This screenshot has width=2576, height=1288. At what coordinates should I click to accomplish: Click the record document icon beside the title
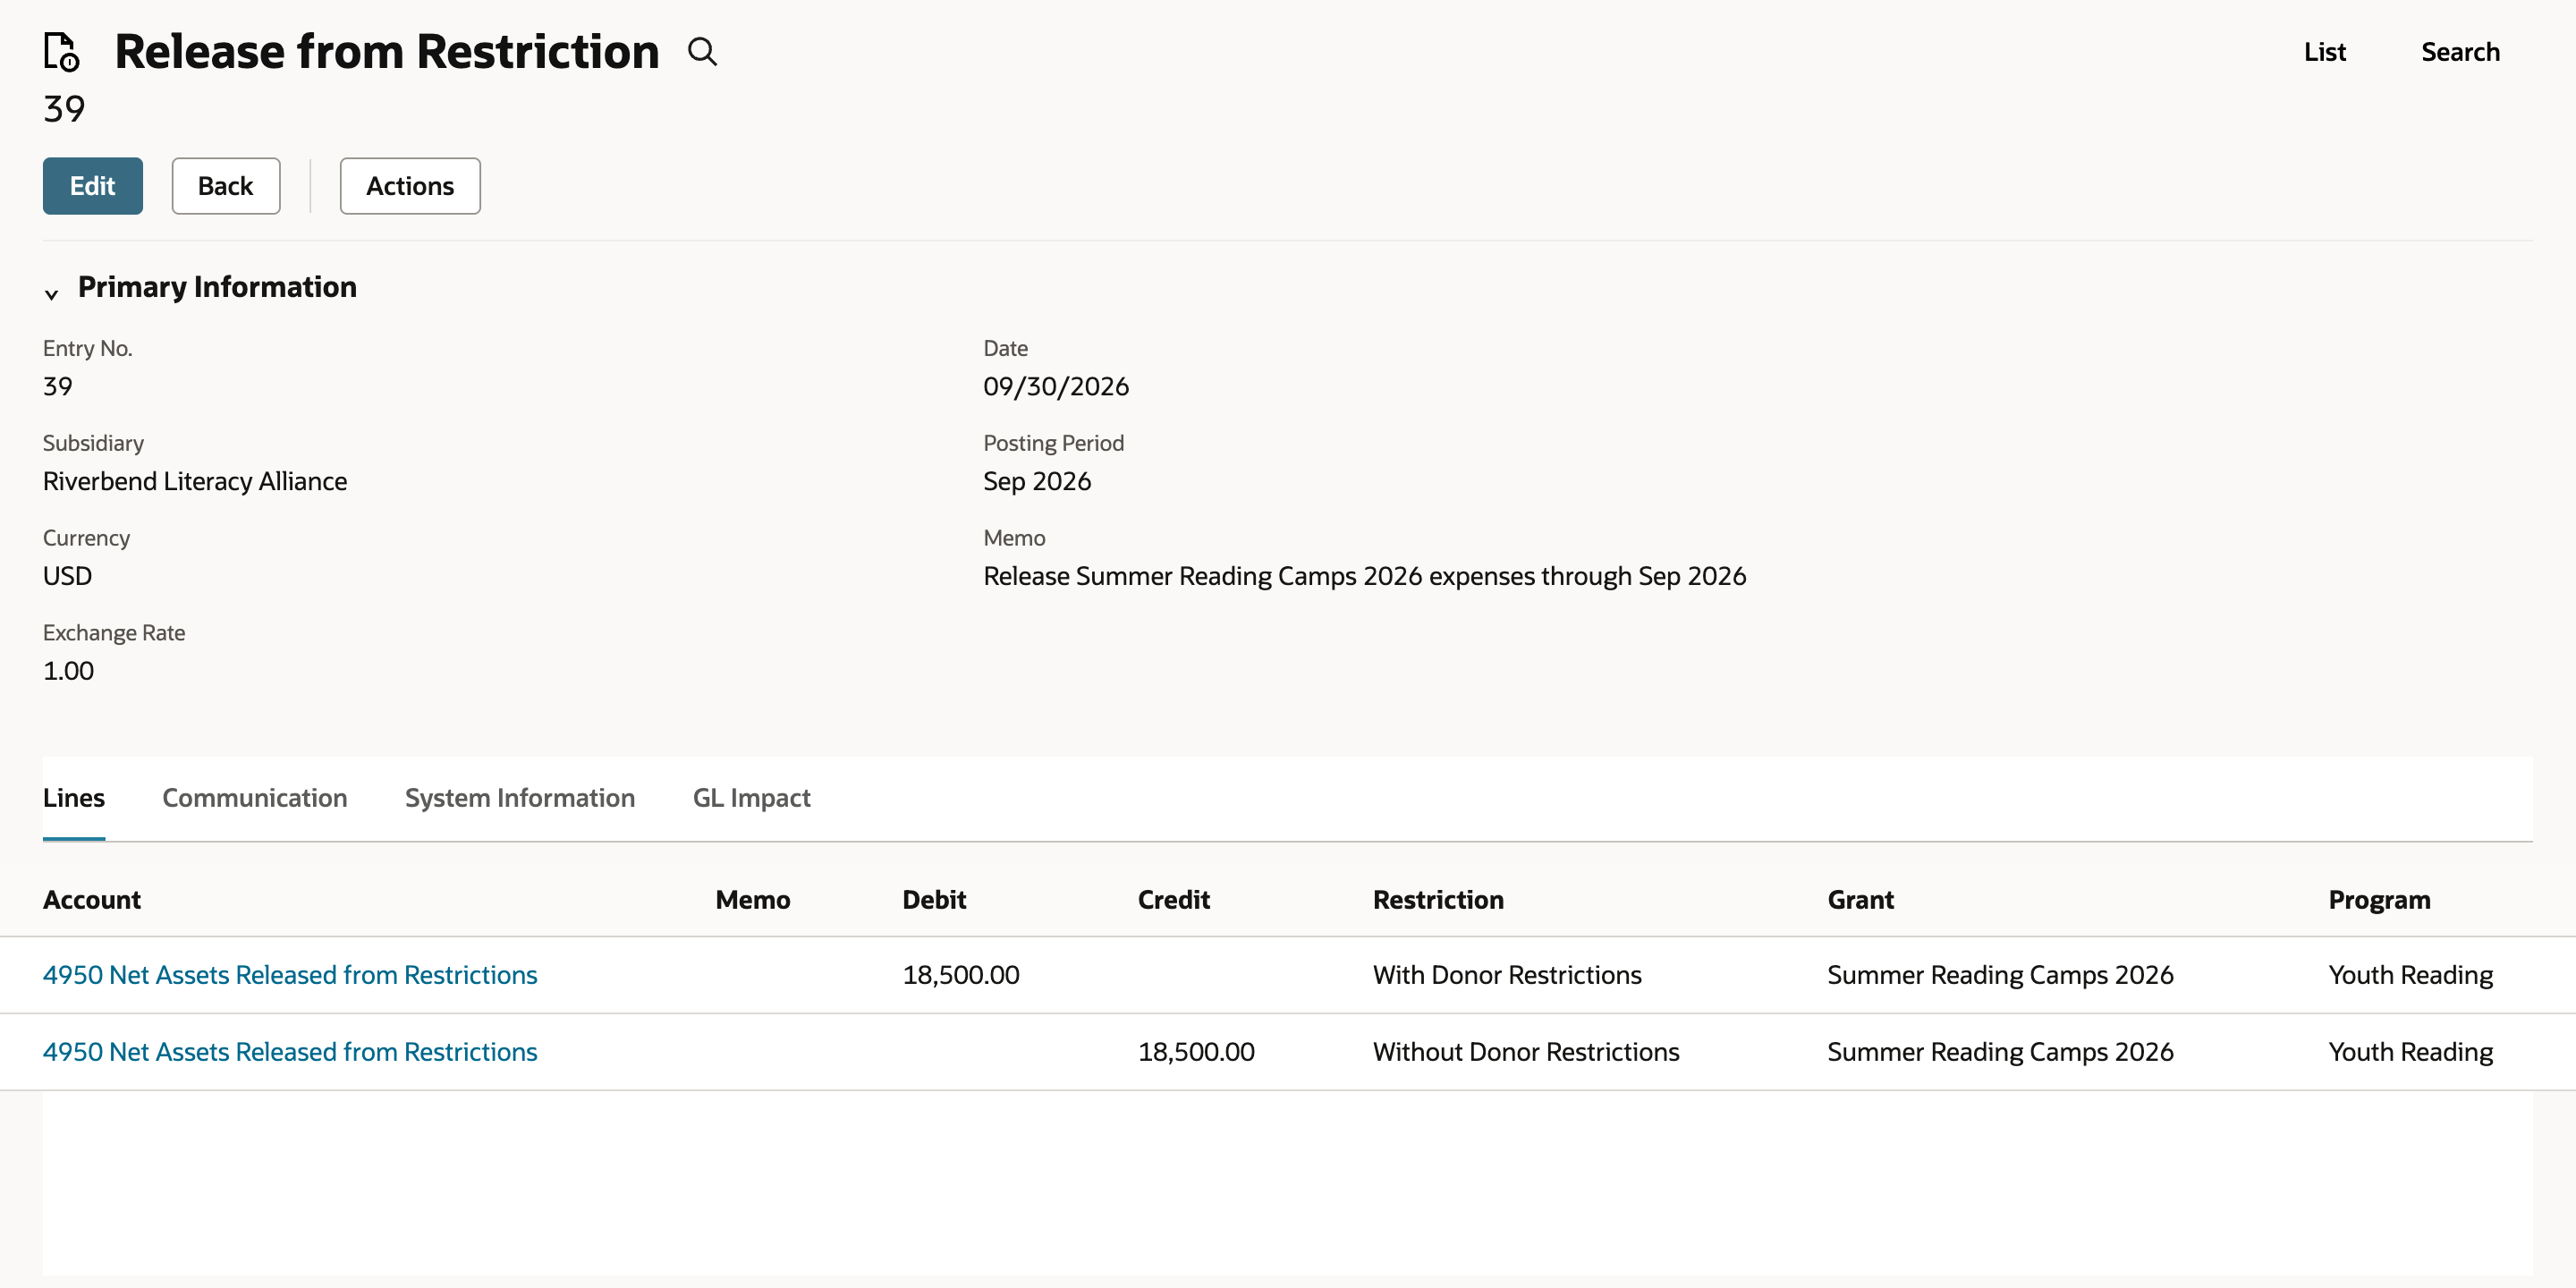tap(61, 52)
